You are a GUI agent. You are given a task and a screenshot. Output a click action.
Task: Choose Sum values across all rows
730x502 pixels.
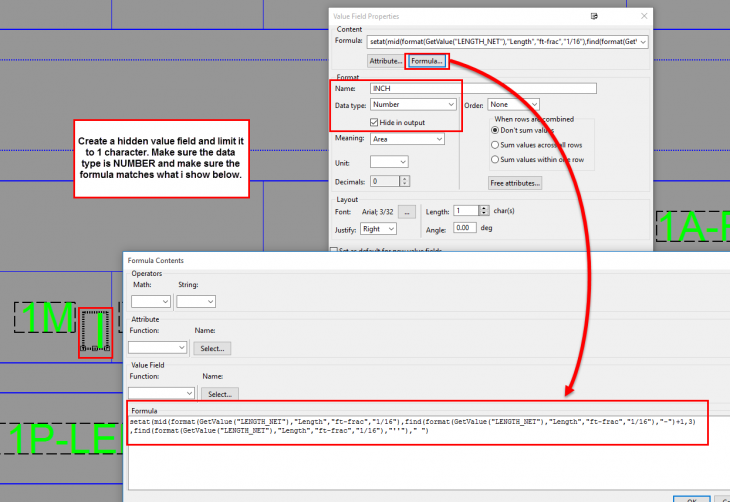pos(496,145)
